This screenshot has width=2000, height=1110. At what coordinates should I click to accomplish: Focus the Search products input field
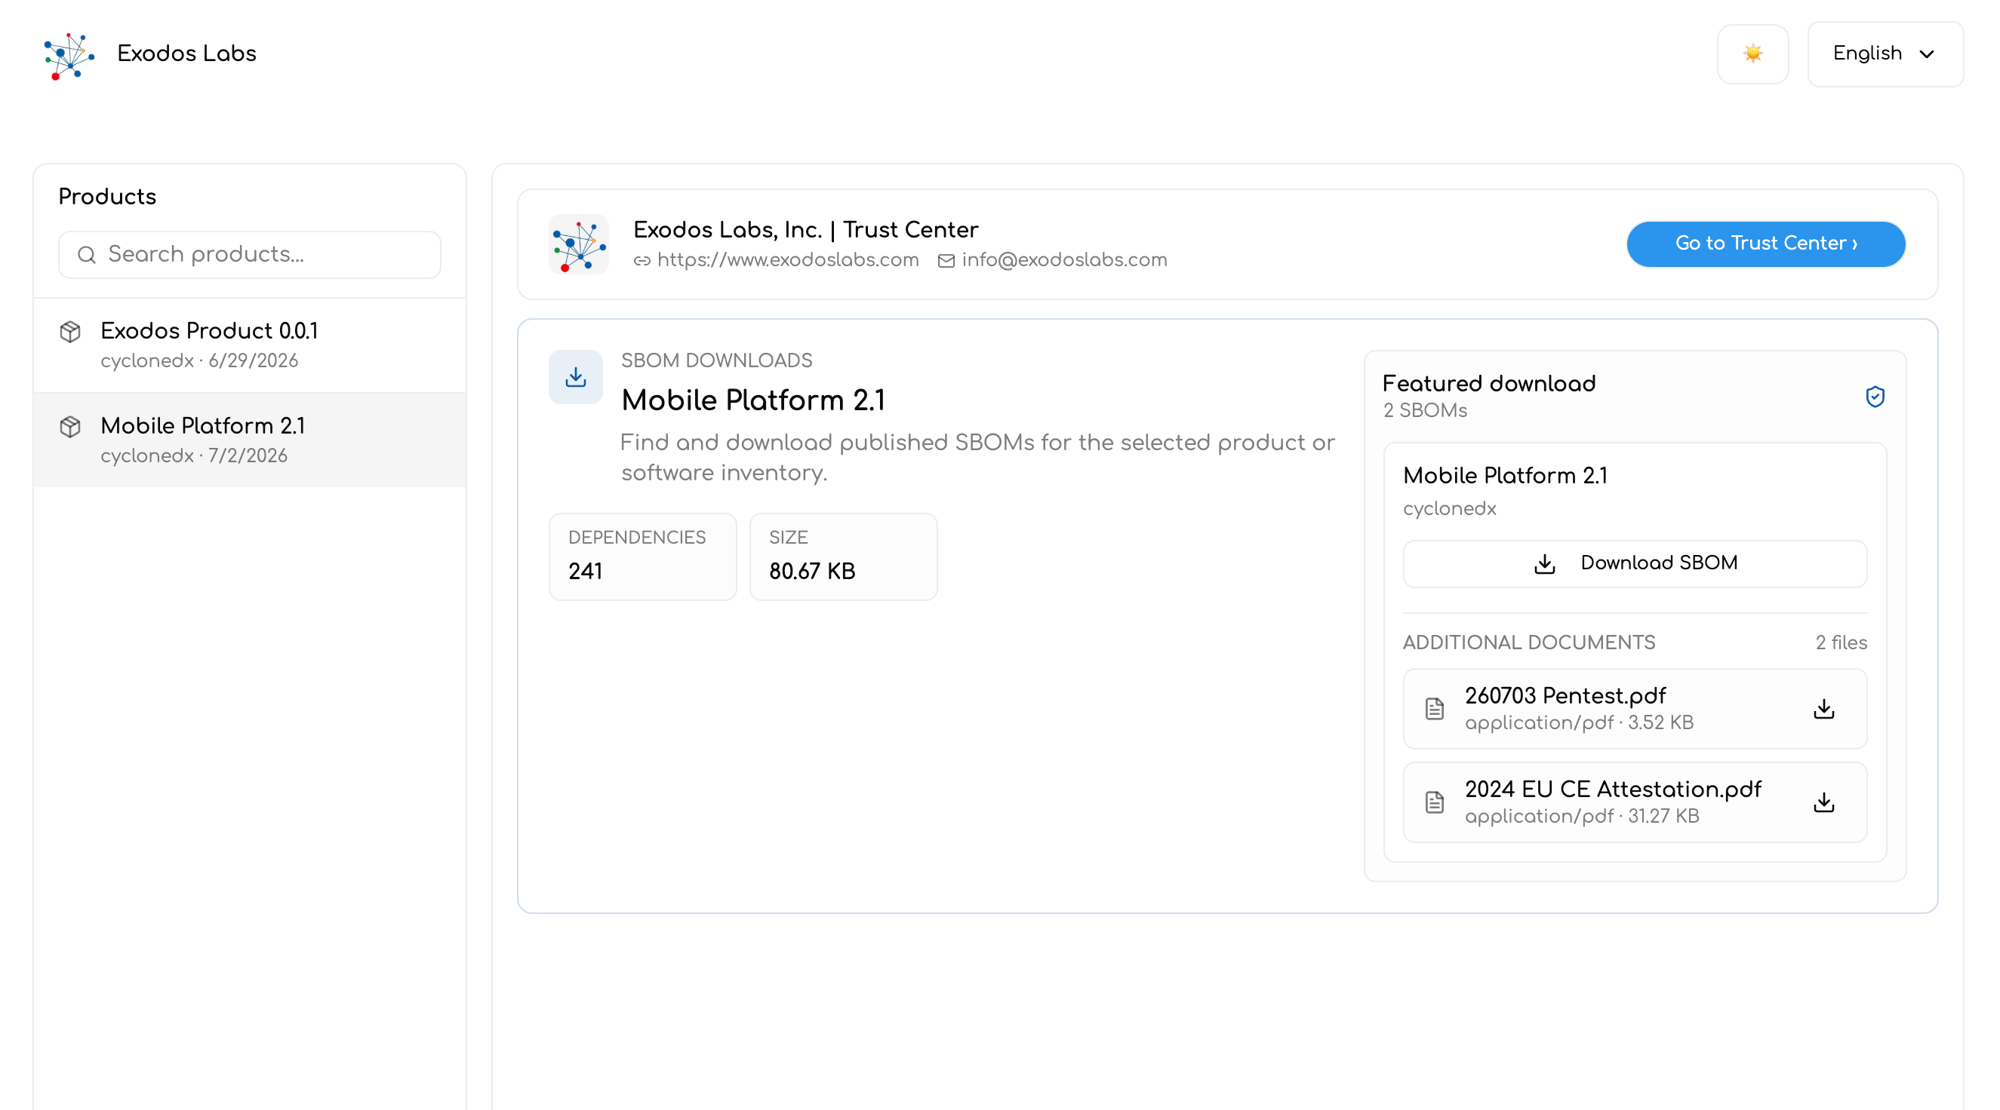tap(249, 255)
